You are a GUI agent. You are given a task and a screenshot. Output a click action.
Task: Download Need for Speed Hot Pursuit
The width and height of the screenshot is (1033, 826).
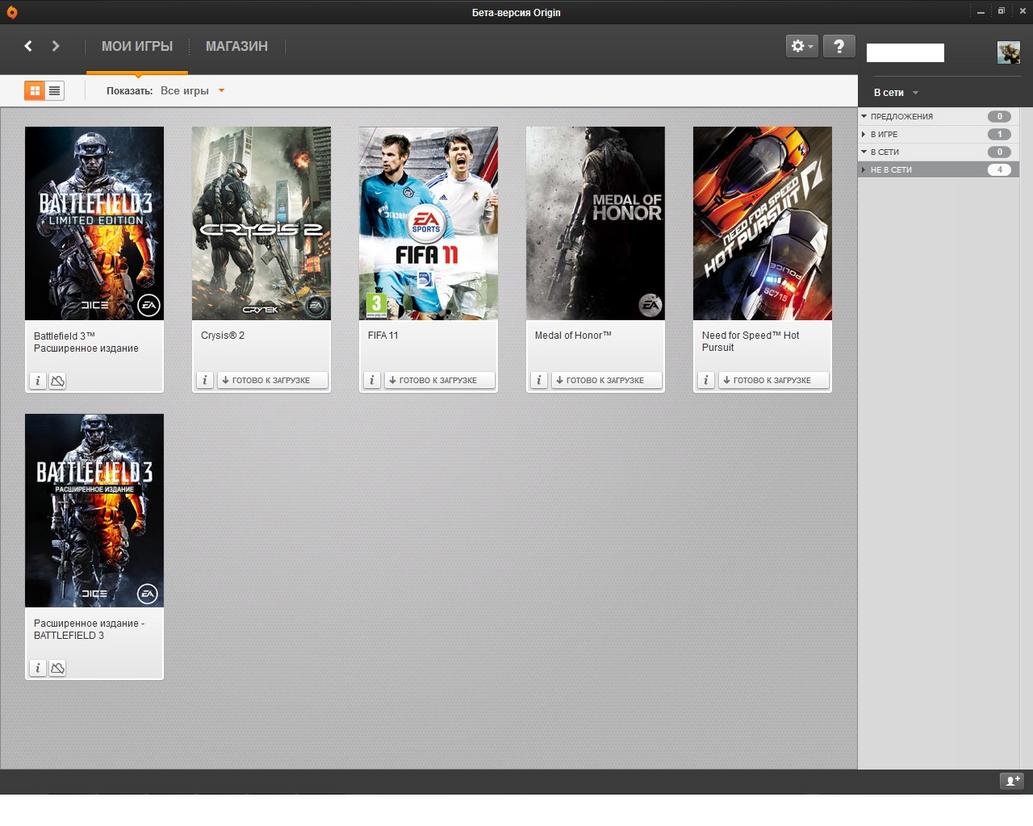point(773,380)
